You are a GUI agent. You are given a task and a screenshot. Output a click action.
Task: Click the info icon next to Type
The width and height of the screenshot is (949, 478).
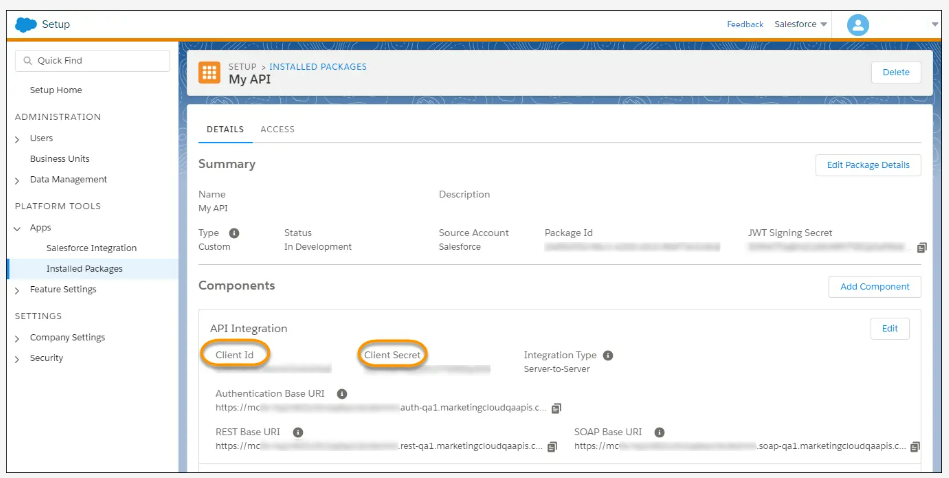234,233
